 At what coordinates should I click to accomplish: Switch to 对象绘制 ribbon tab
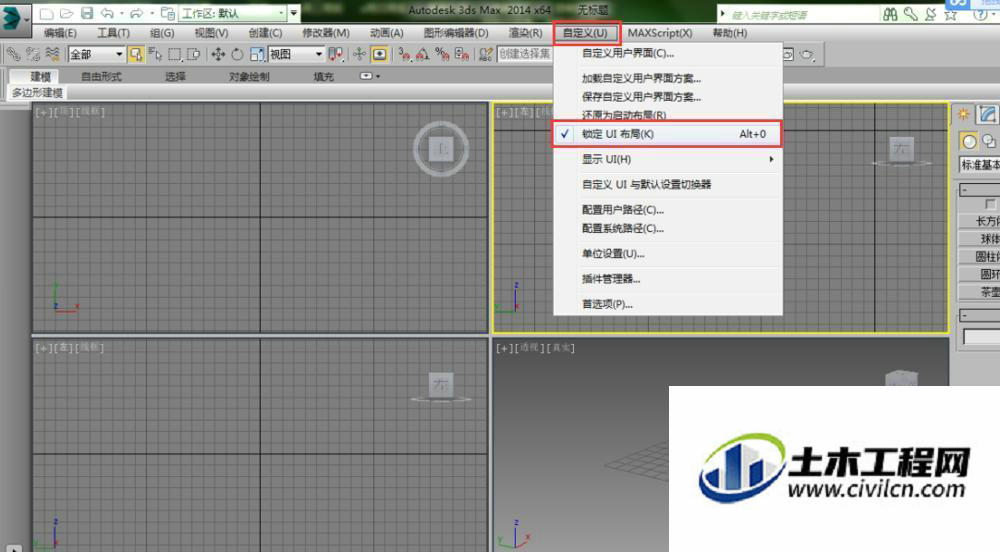249,76
